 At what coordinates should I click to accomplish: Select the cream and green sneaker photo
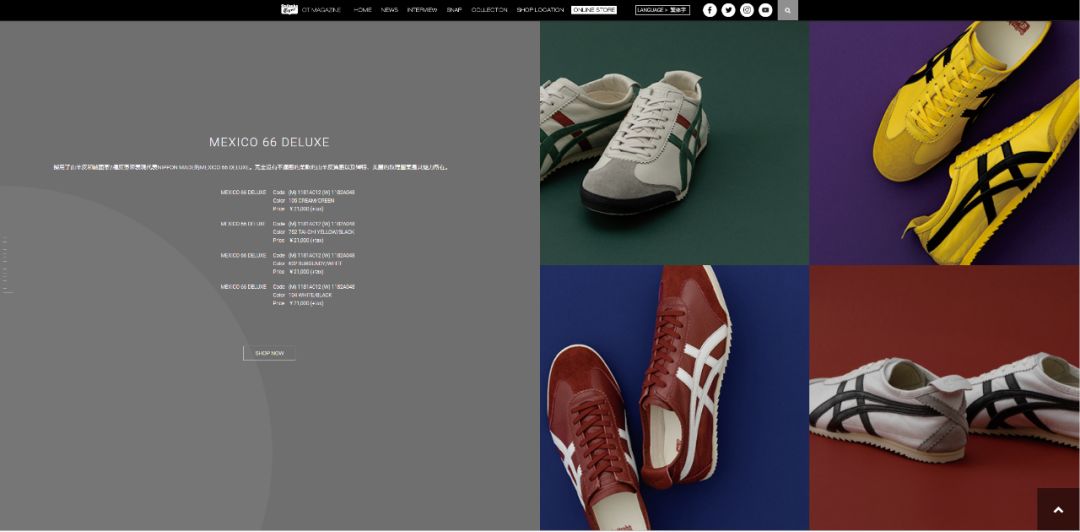pyautogui.click(x=674, y=143)
